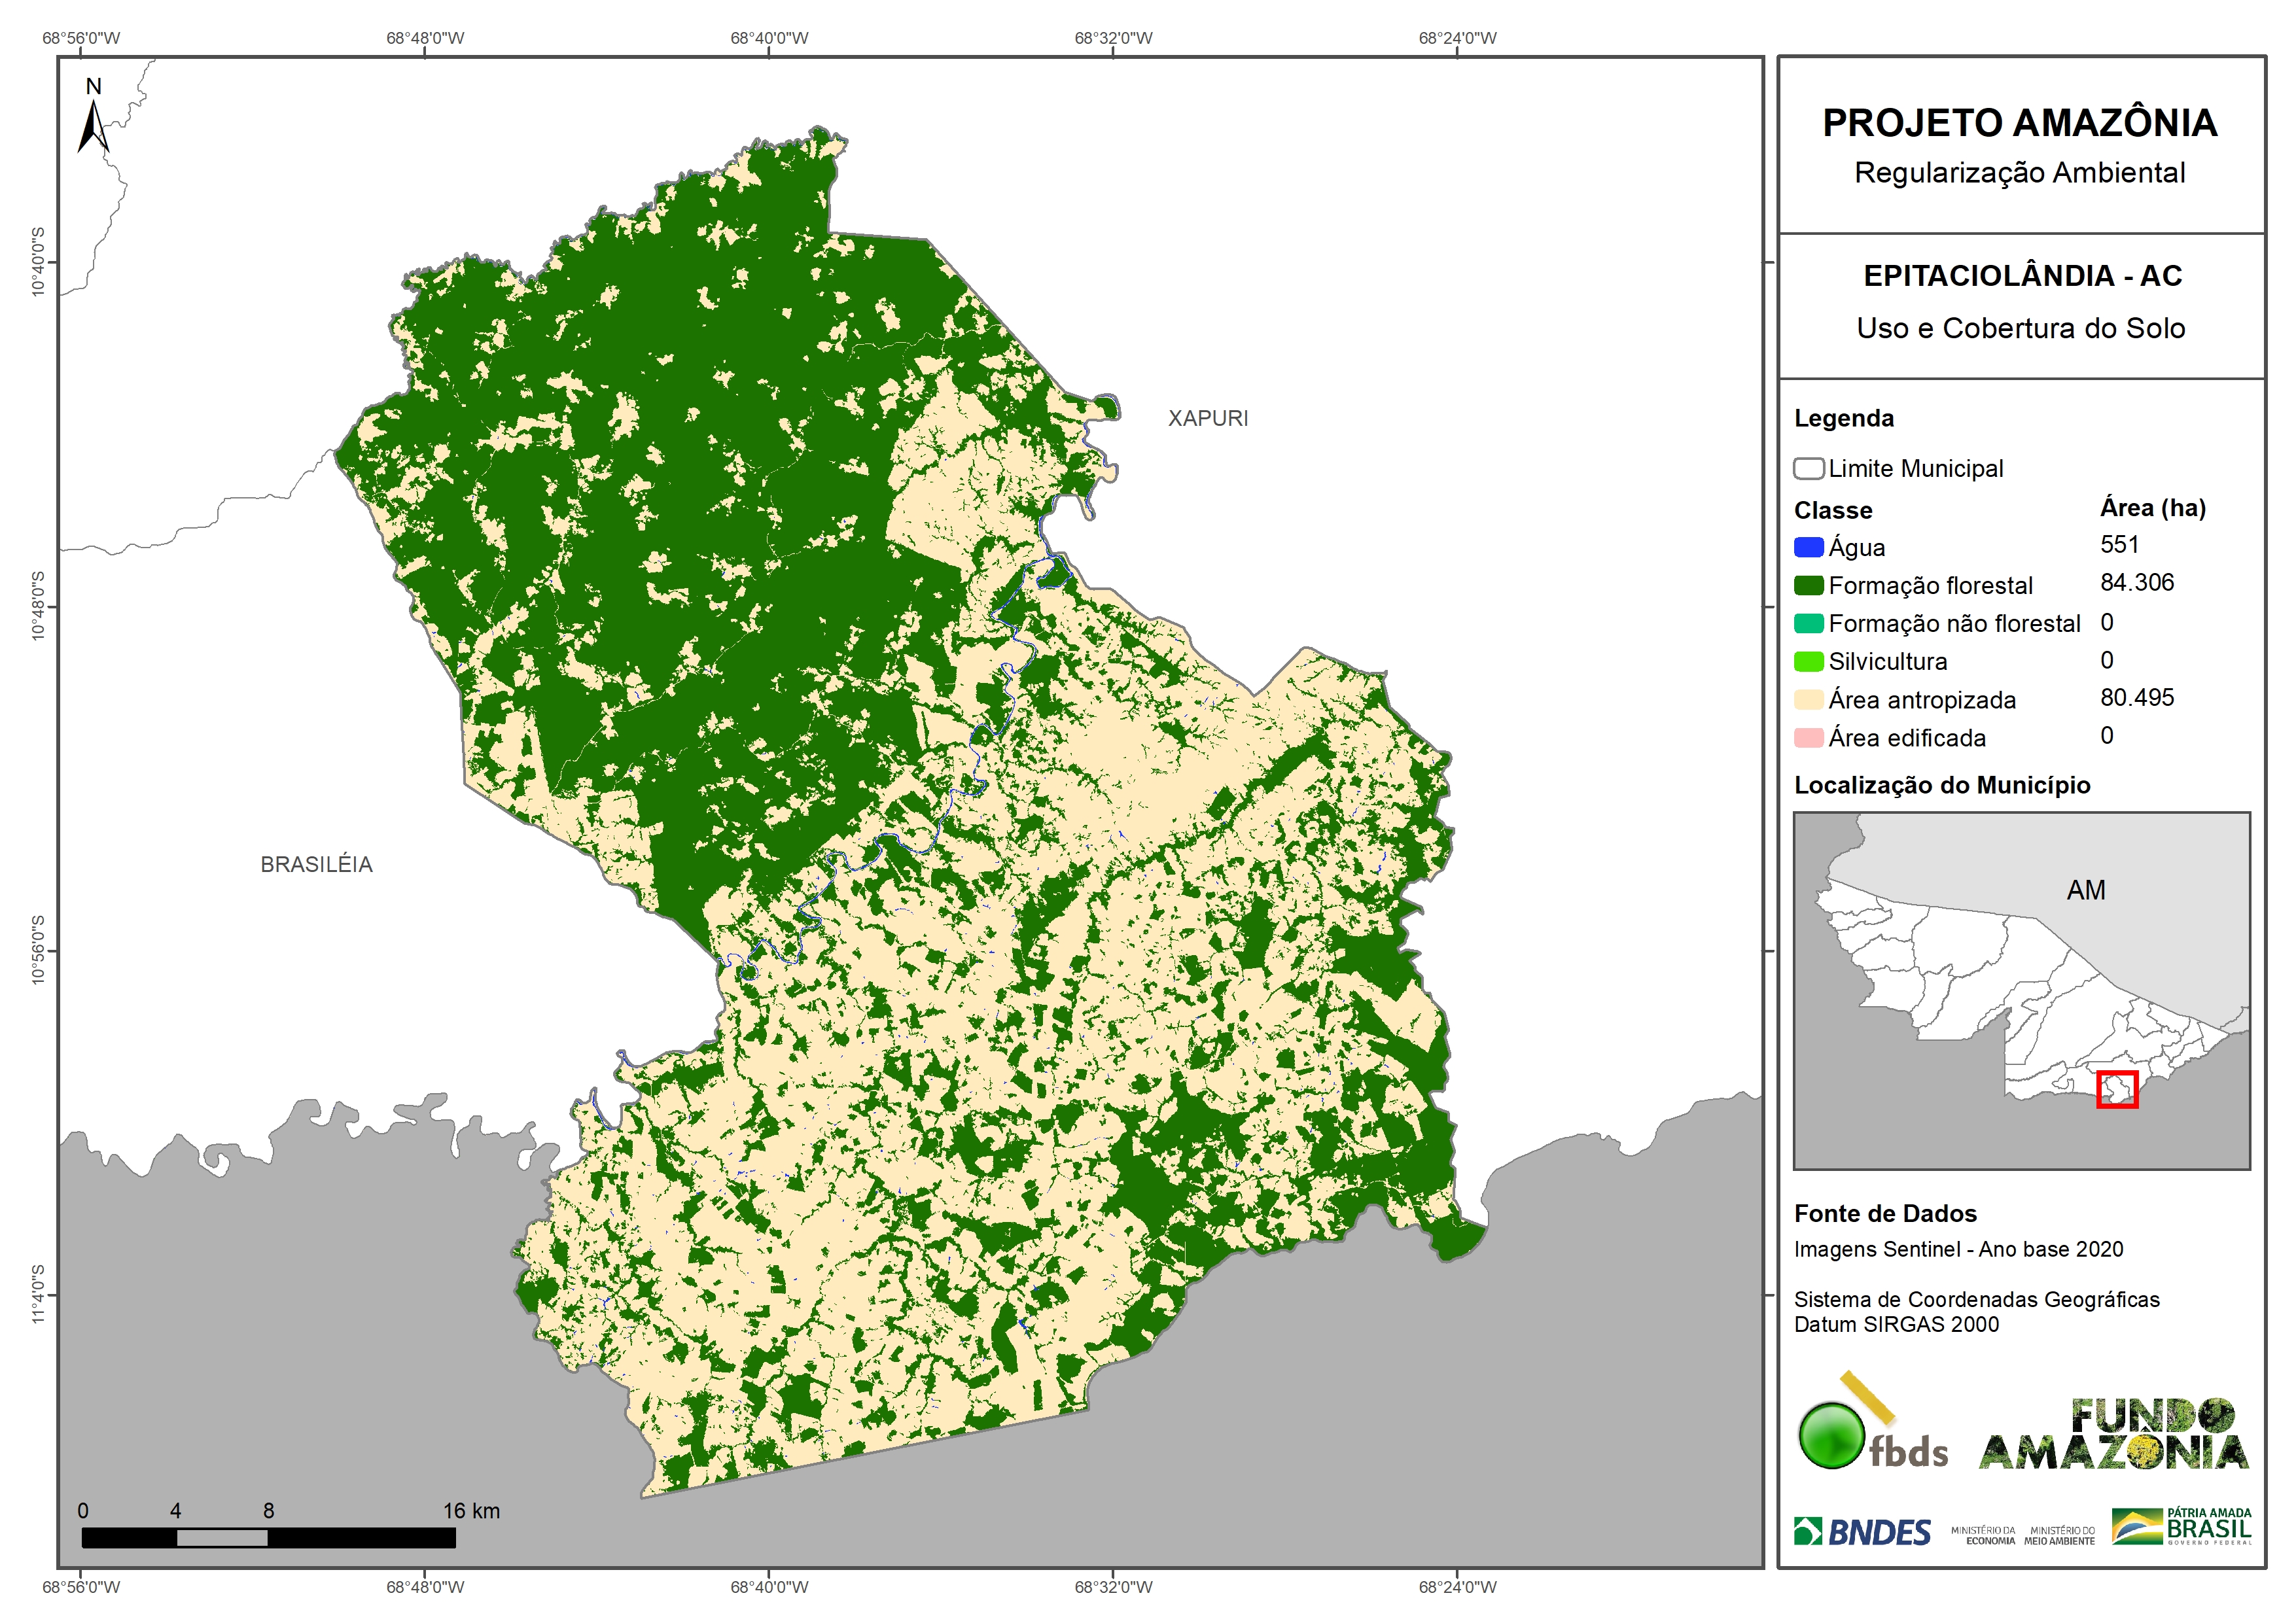This screenshot has height=1623, width=2296.
Task: Click the PROJETO AMAZÔNIA title
Action: click(x=2019, y=123)
